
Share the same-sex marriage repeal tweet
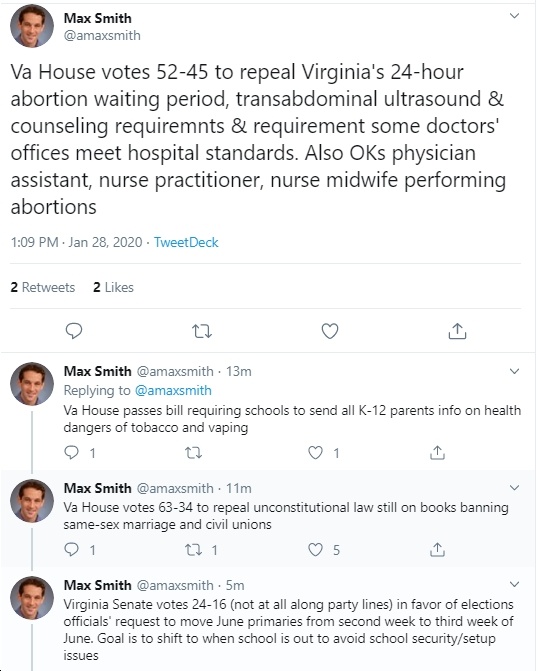click(x=437, y=549)
